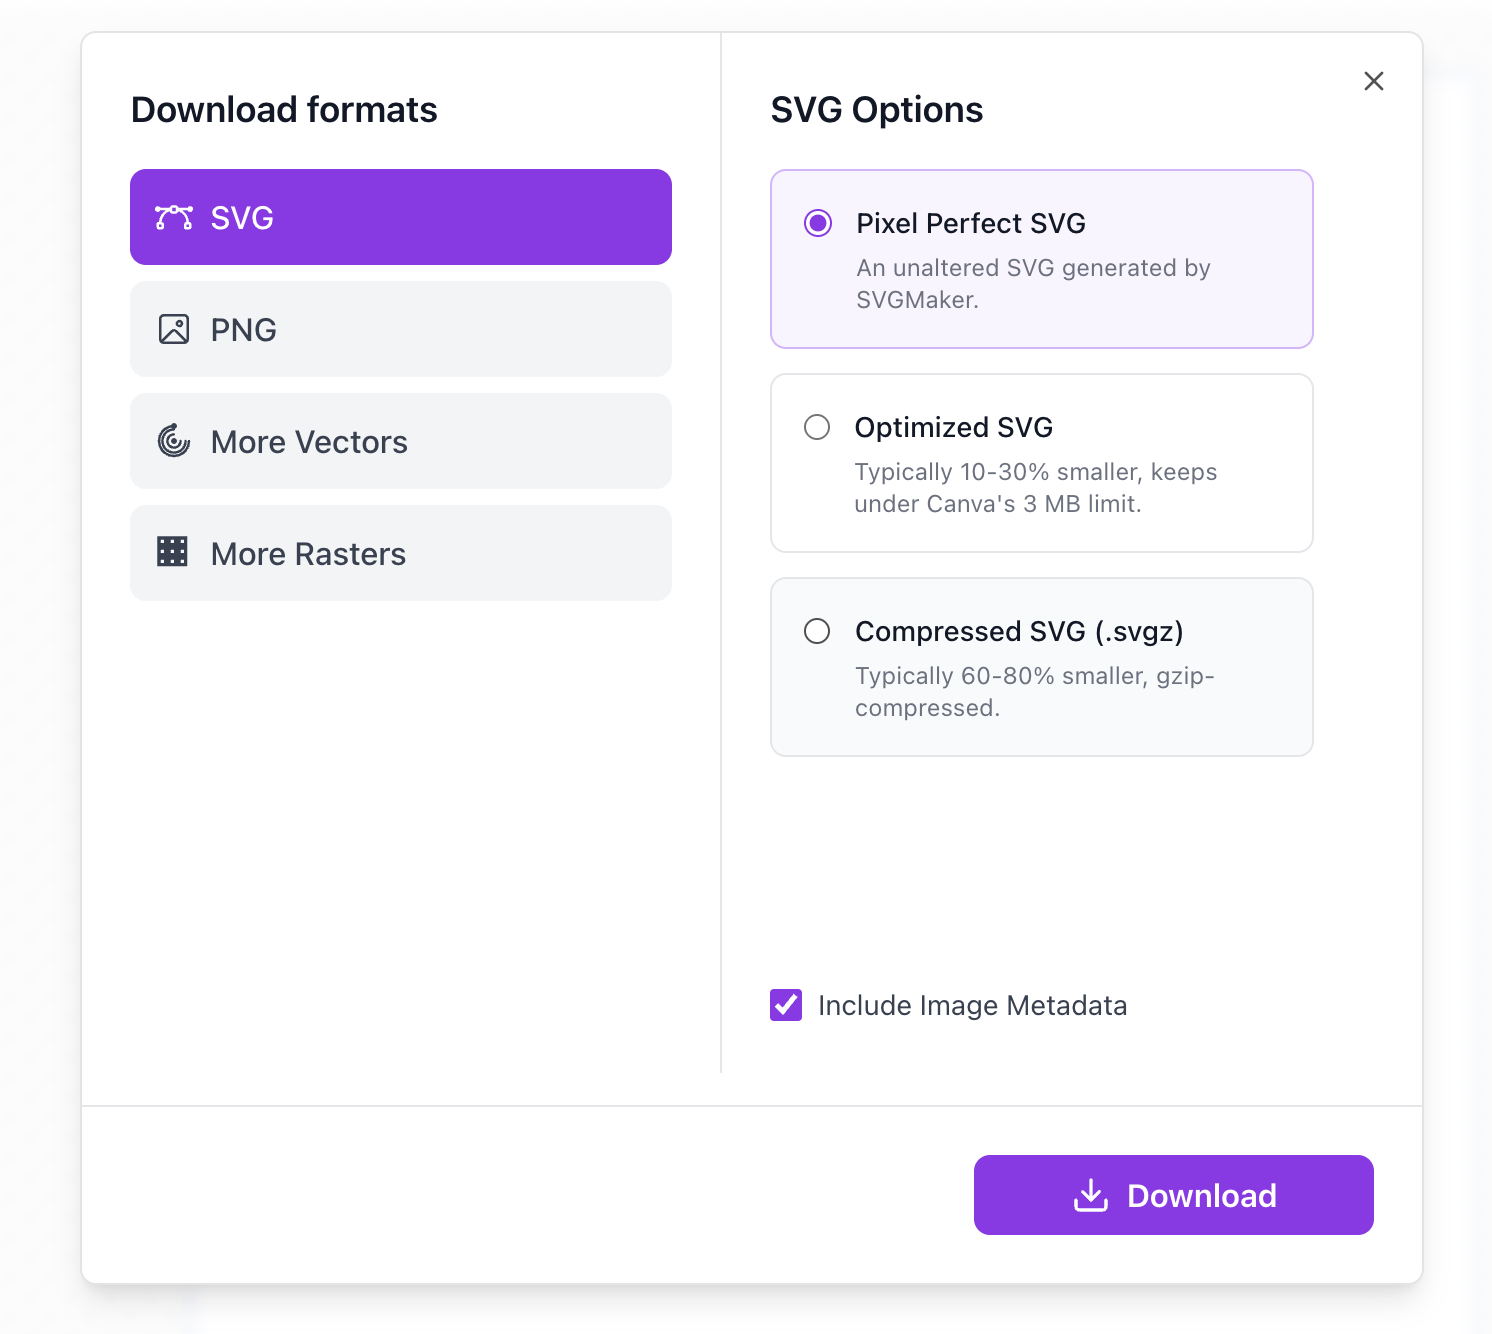Viewport: 1492px width, 1334px height.
Task: Switch to the PNG format option
Action: coord(400,329)
